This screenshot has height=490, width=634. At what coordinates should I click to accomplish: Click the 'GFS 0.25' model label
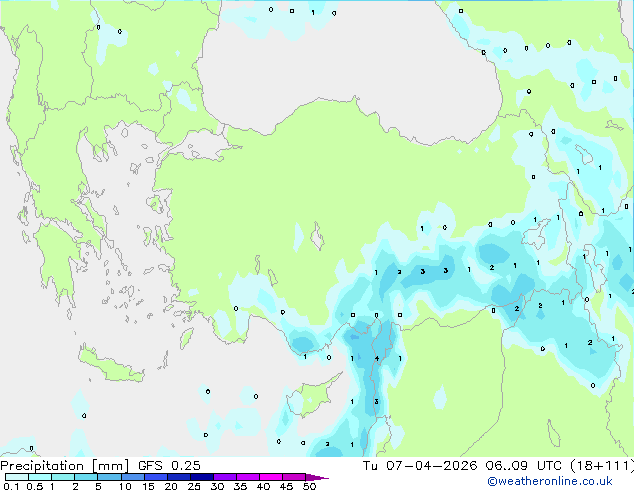169,466
